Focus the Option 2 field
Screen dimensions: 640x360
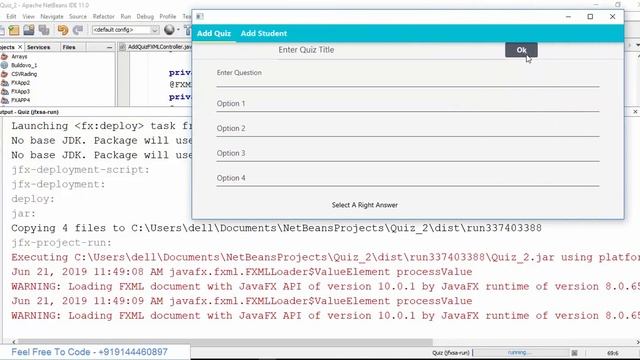[x=408, y=129]
